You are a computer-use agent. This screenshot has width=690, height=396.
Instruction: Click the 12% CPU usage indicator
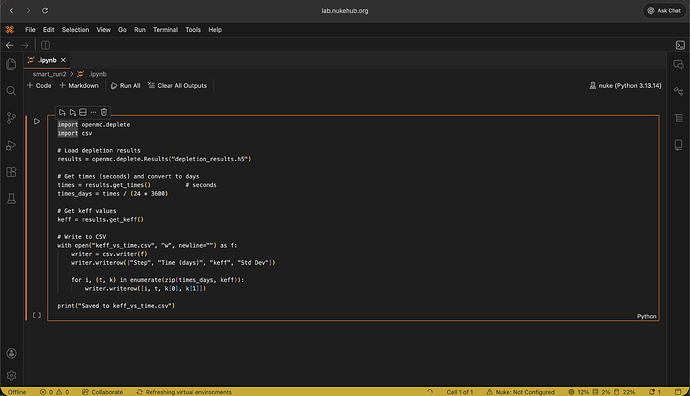(579, 392)
